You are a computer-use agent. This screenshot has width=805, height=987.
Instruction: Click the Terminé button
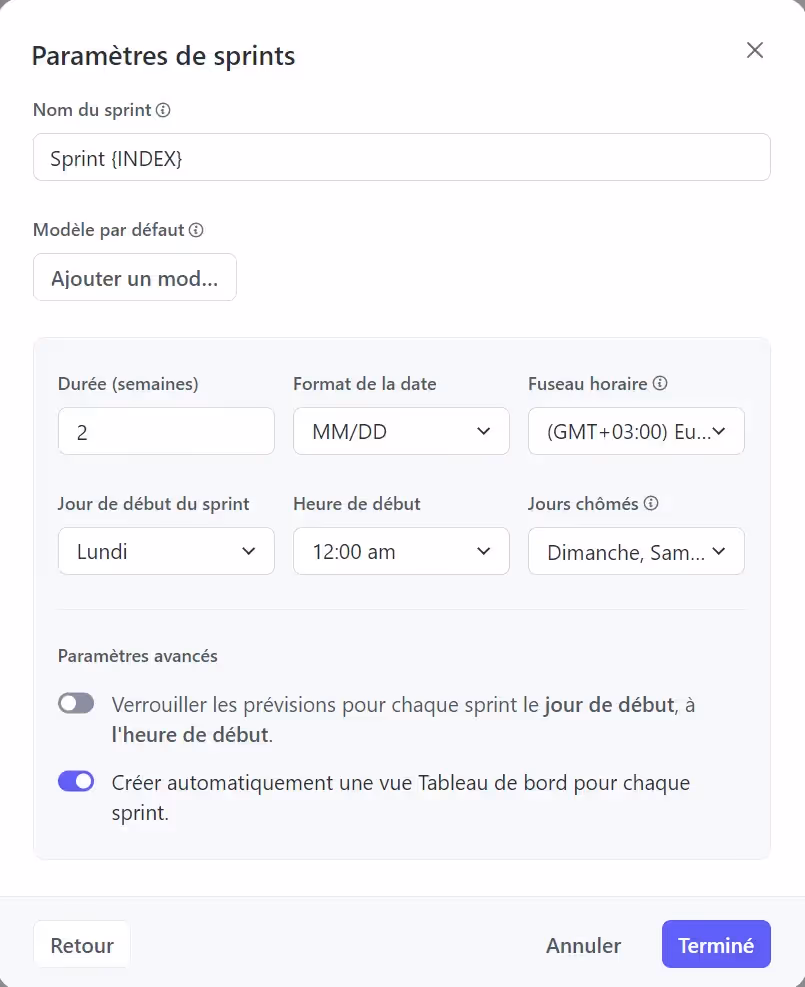click(x=716, y=944)
